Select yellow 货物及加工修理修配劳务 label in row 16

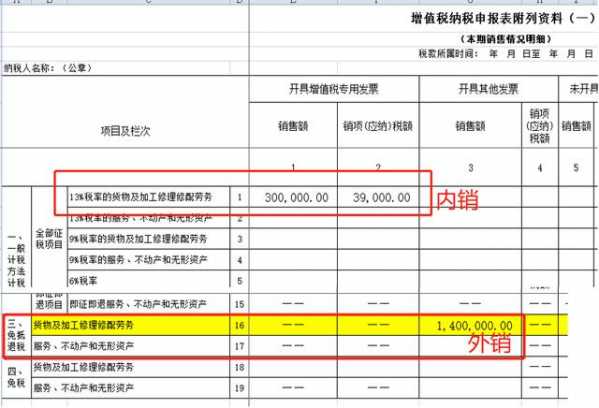click(130, 325)
